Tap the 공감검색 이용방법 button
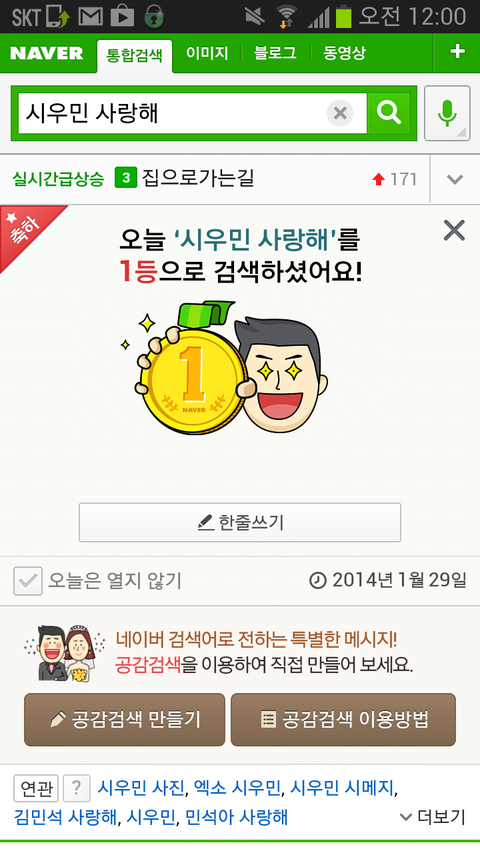 pos(343,719)
